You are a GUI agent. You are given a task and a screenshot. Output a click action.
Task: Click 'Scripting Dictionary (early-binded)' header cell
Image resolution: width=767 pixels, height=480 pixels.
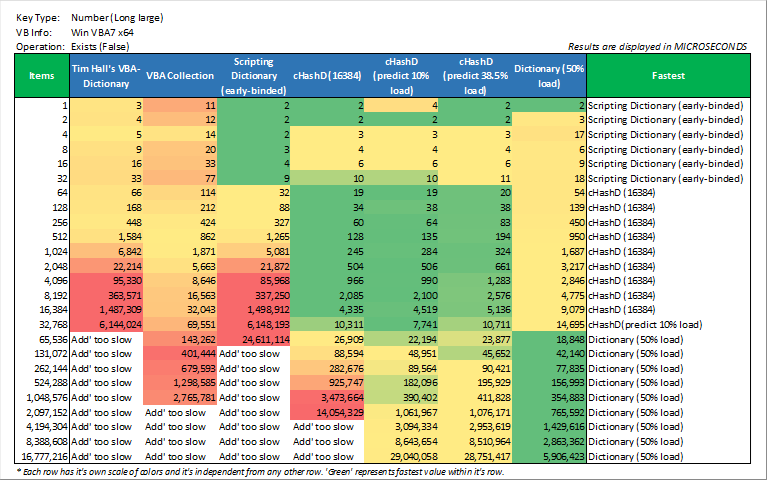tap(254, 75)
